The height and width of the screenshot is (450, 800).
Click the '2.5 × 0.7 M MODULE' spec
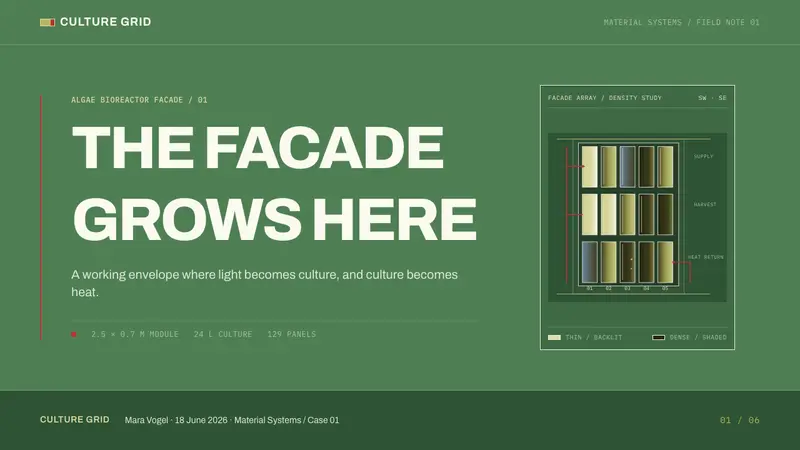pyautogui.click(x=135, y=334)
